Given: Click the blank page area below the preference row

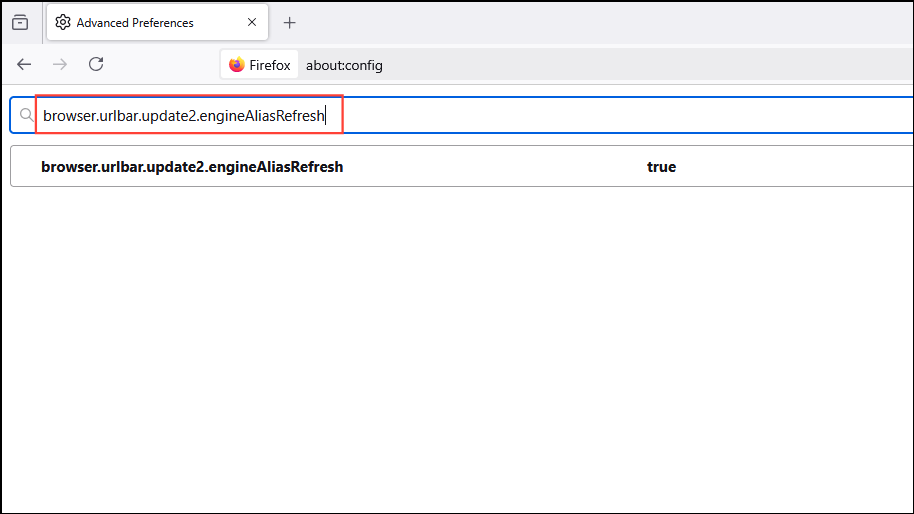Looking at the screenshot, I should (x=450, y=350).
